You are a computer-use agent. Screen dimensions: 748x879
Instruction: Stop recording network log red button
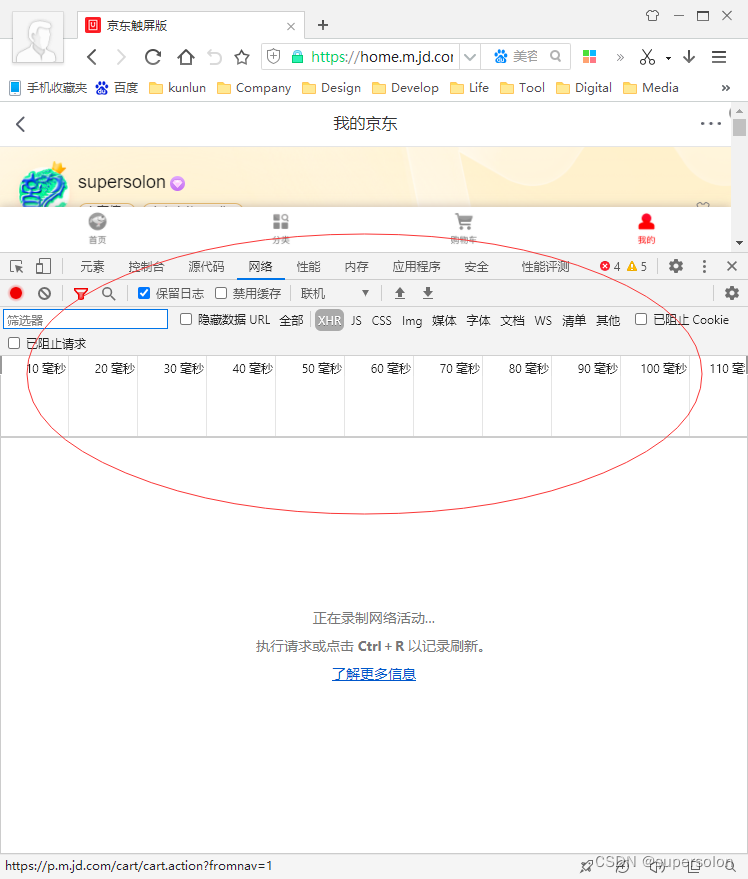coord(16,293)
